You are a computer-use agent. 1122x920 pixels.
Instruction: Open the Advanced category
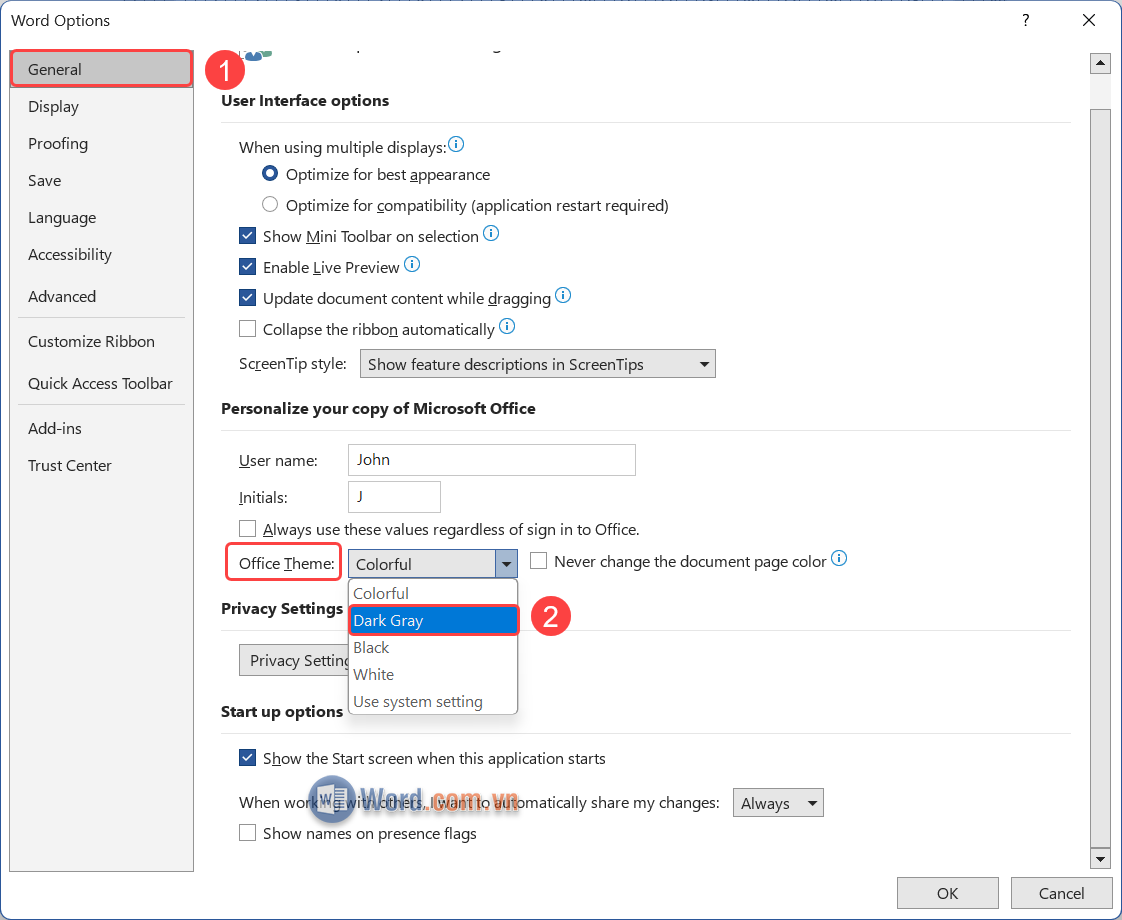(102, 297)
